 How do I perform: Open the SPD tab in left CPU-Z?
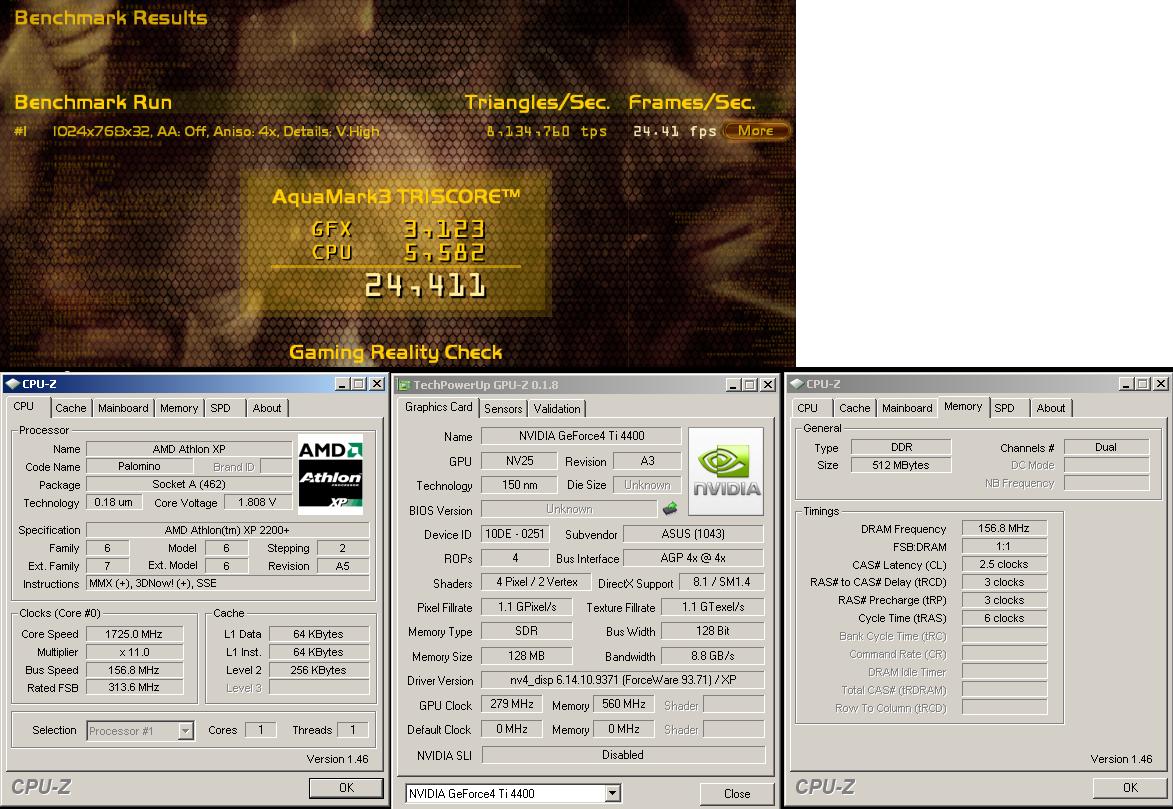click(221, 408)
